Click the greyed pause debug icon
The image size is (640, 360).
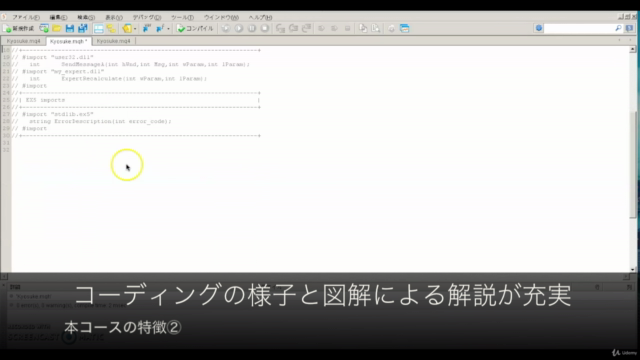[x=251, y=28]
